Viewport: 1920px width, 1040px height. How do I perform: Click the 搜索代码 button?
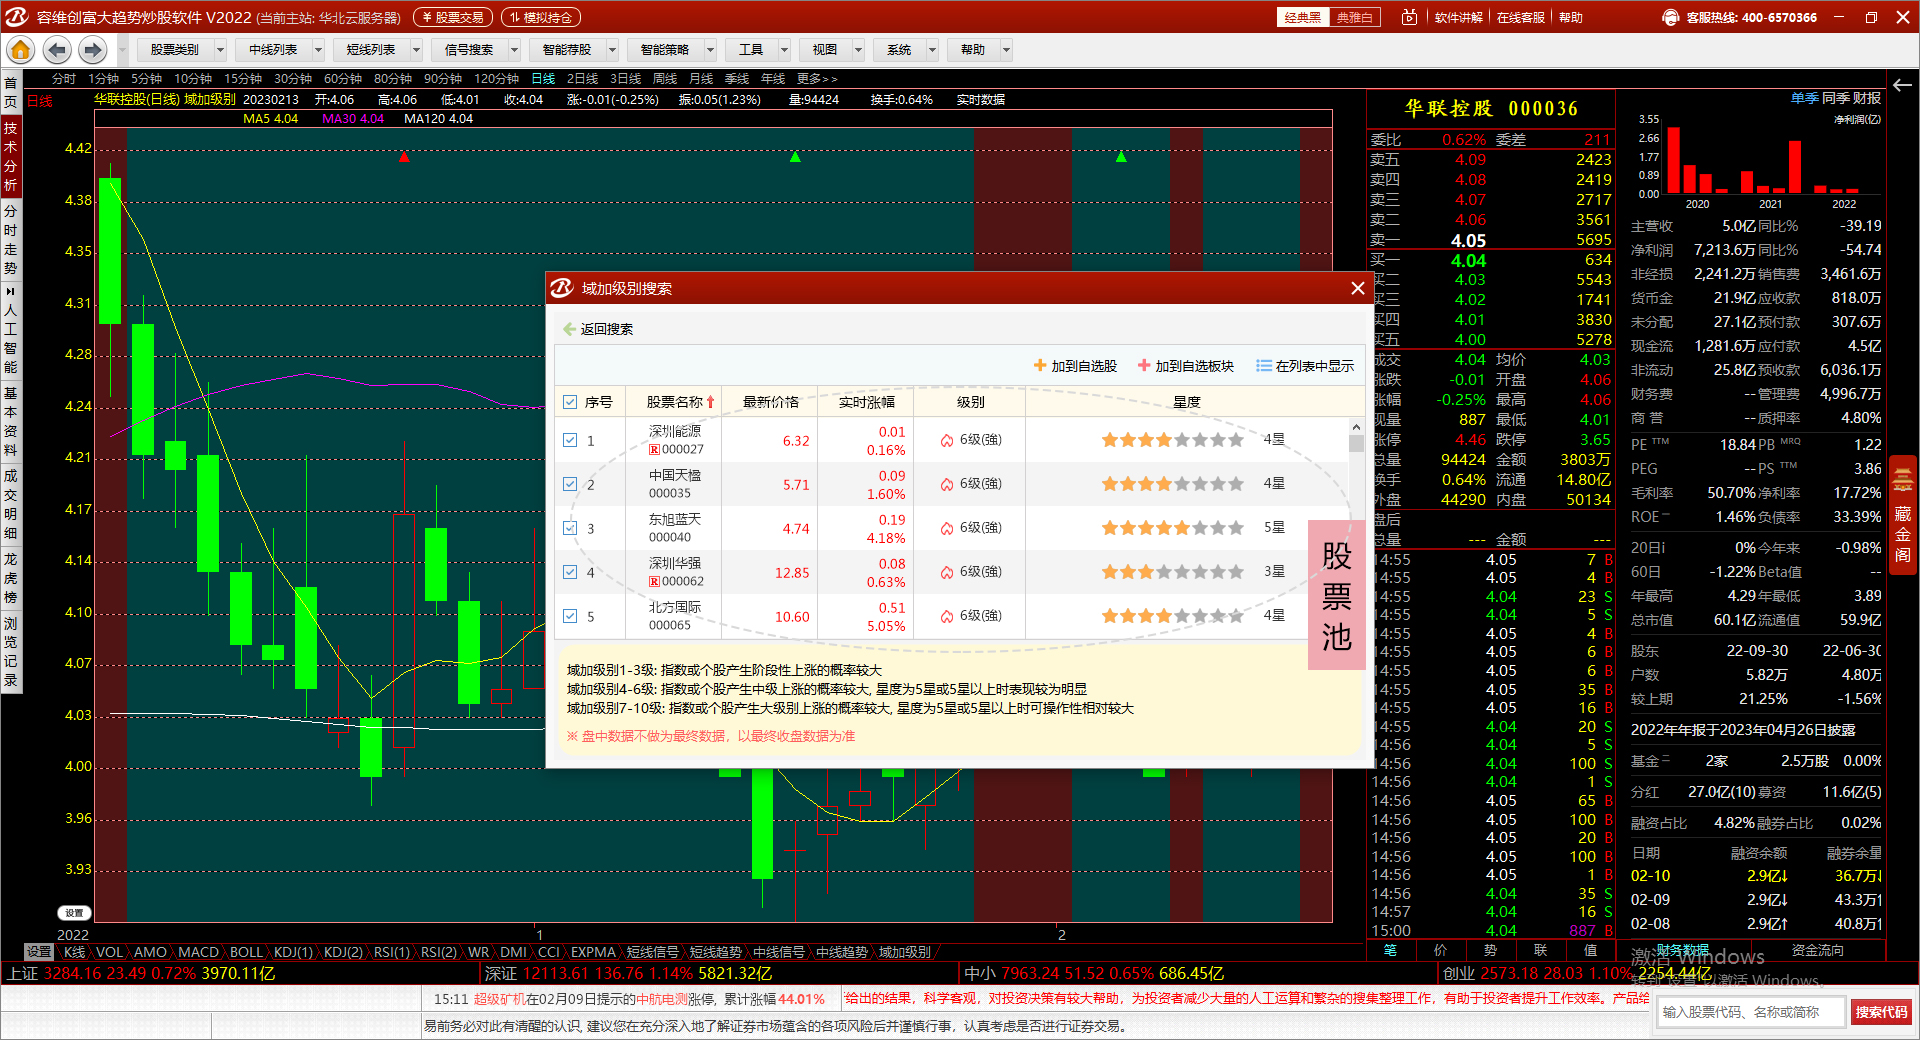pyautogui.click(x=1881, y=1012)
